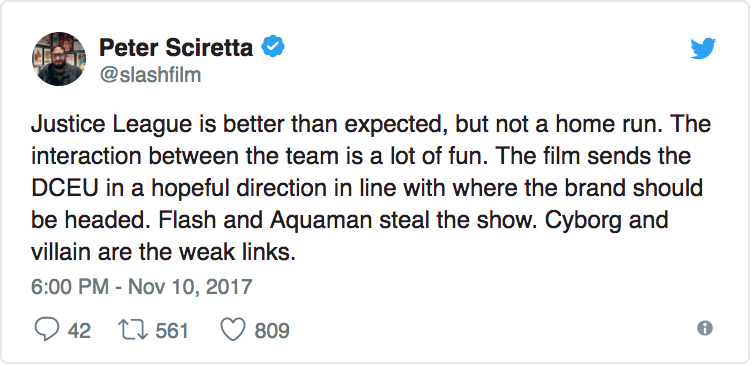Click the blue verified badge

pos(273,46)
